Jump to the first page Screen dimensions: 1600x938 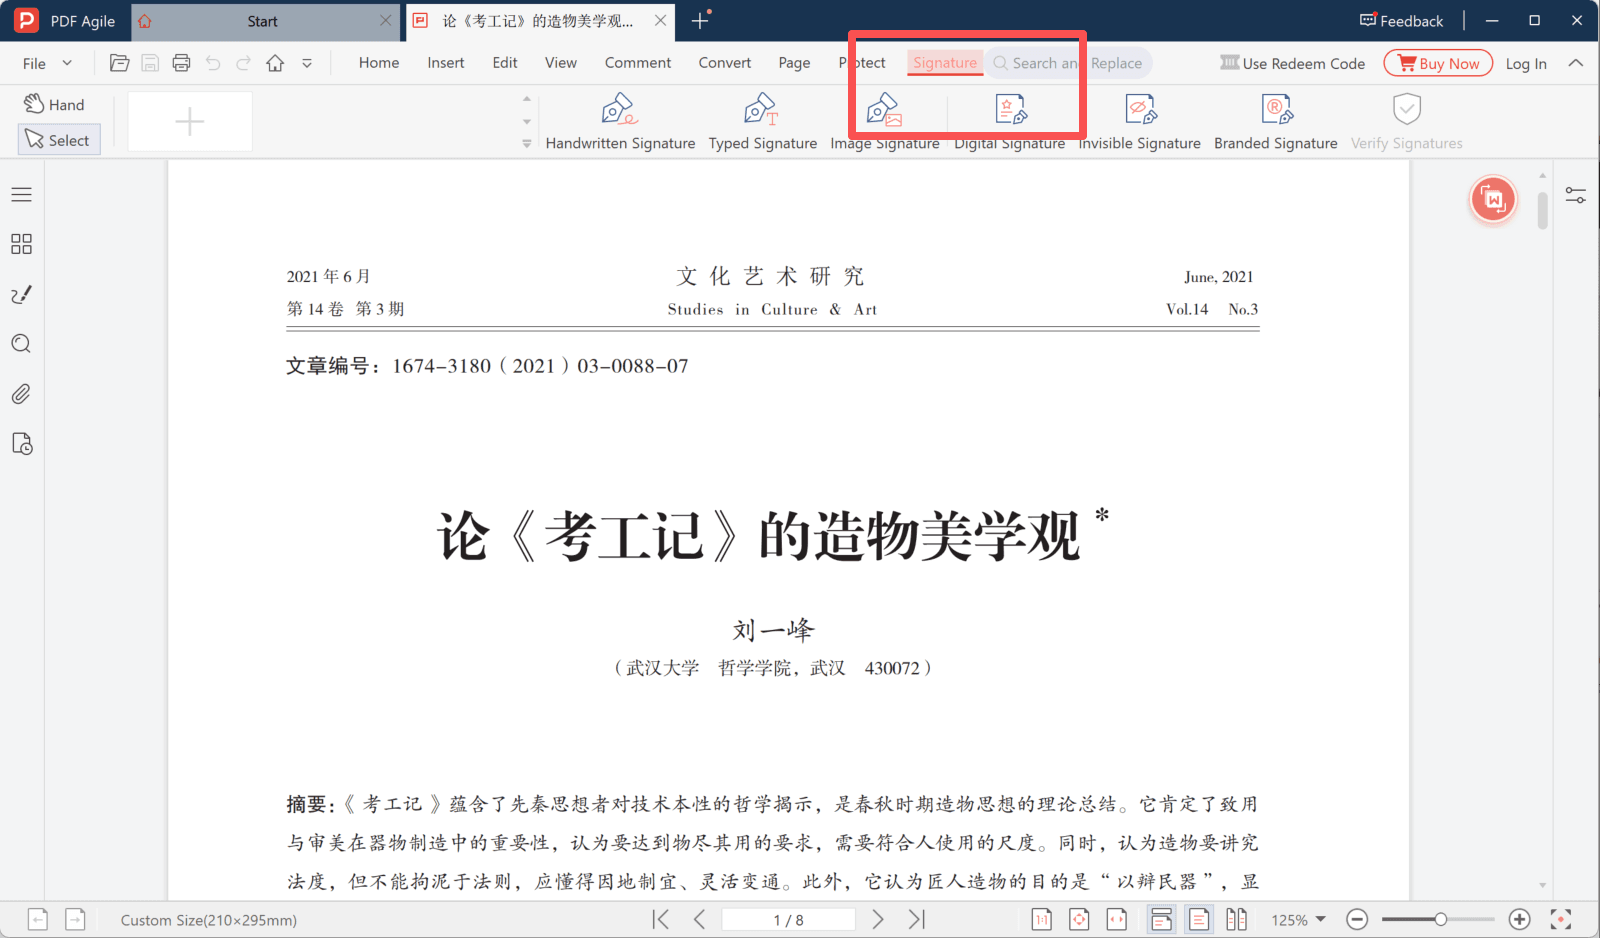coord(661,919)
